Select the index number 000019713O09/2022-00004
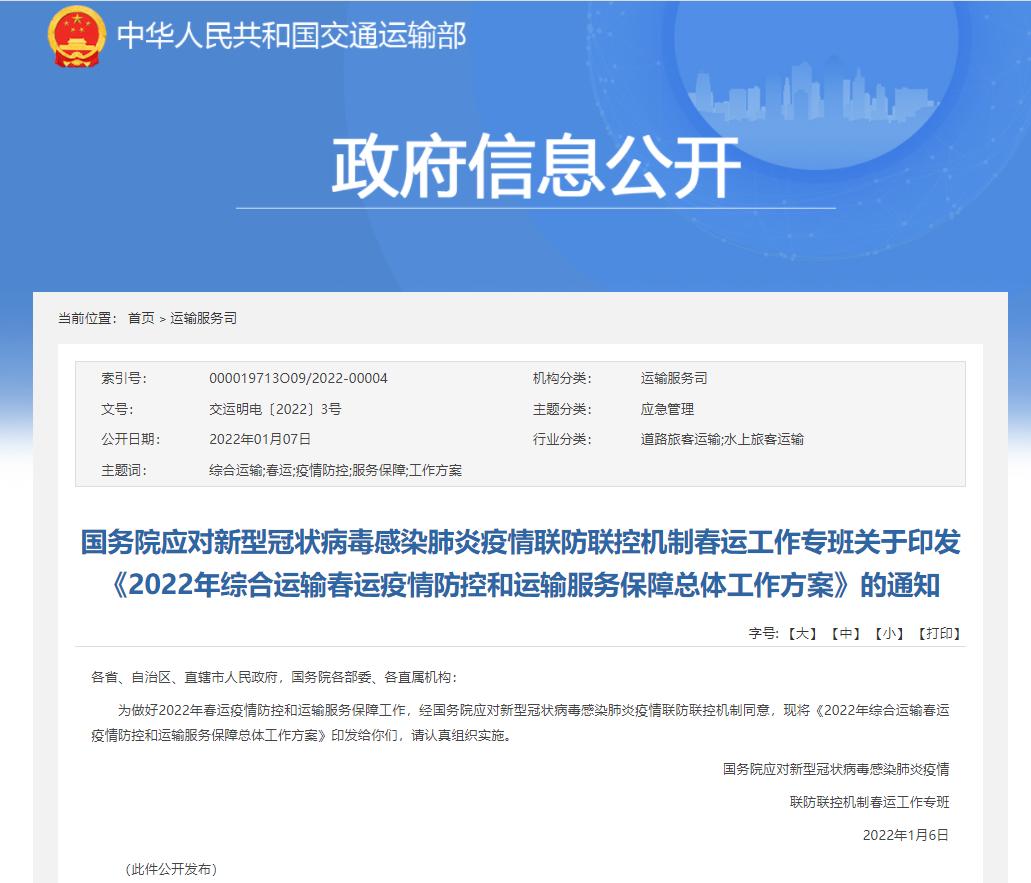The image size is (1031, 883). (x=299, y=378)
